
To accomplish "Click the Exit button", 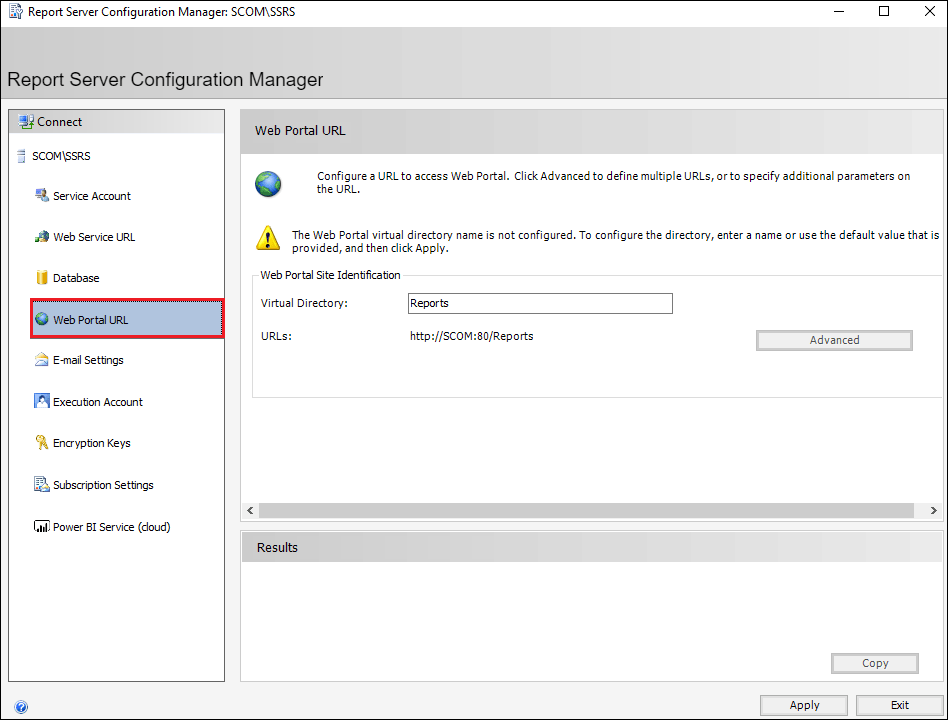I will click(900, 705).
